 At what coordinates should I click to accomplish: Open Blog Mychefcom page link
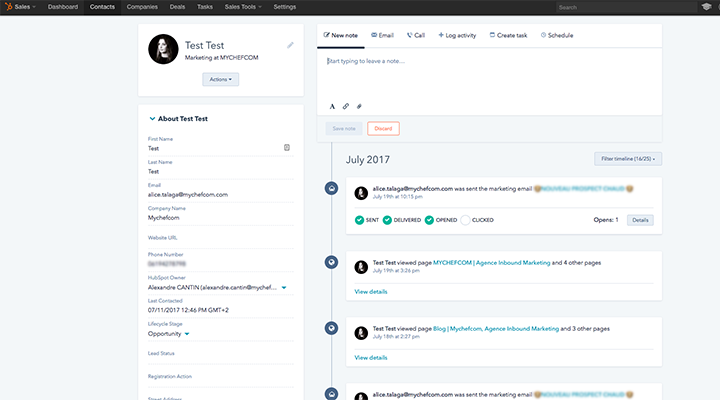click(x=496, y=329)
